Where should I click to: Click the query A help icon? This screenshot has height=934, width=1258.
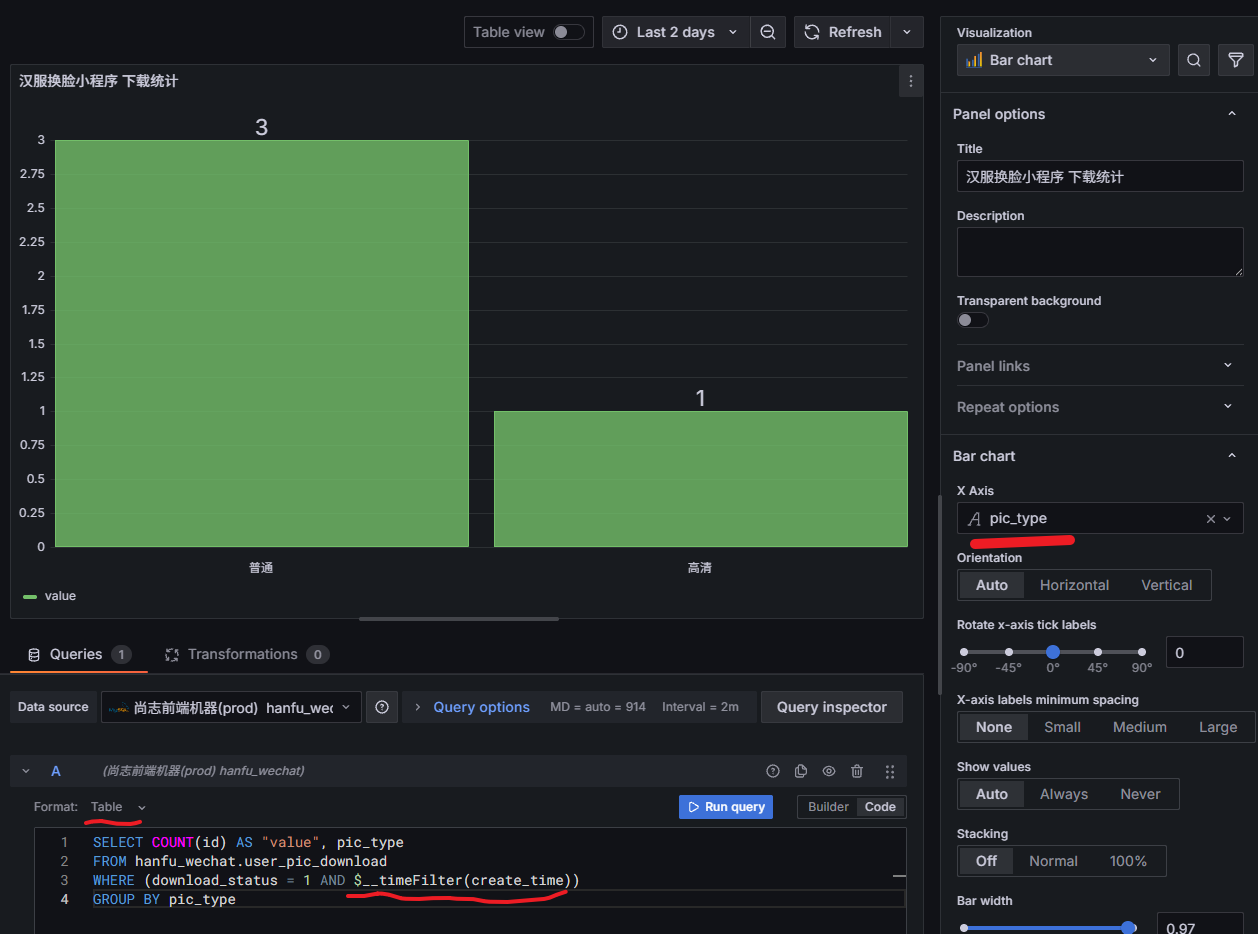(772, 771)
